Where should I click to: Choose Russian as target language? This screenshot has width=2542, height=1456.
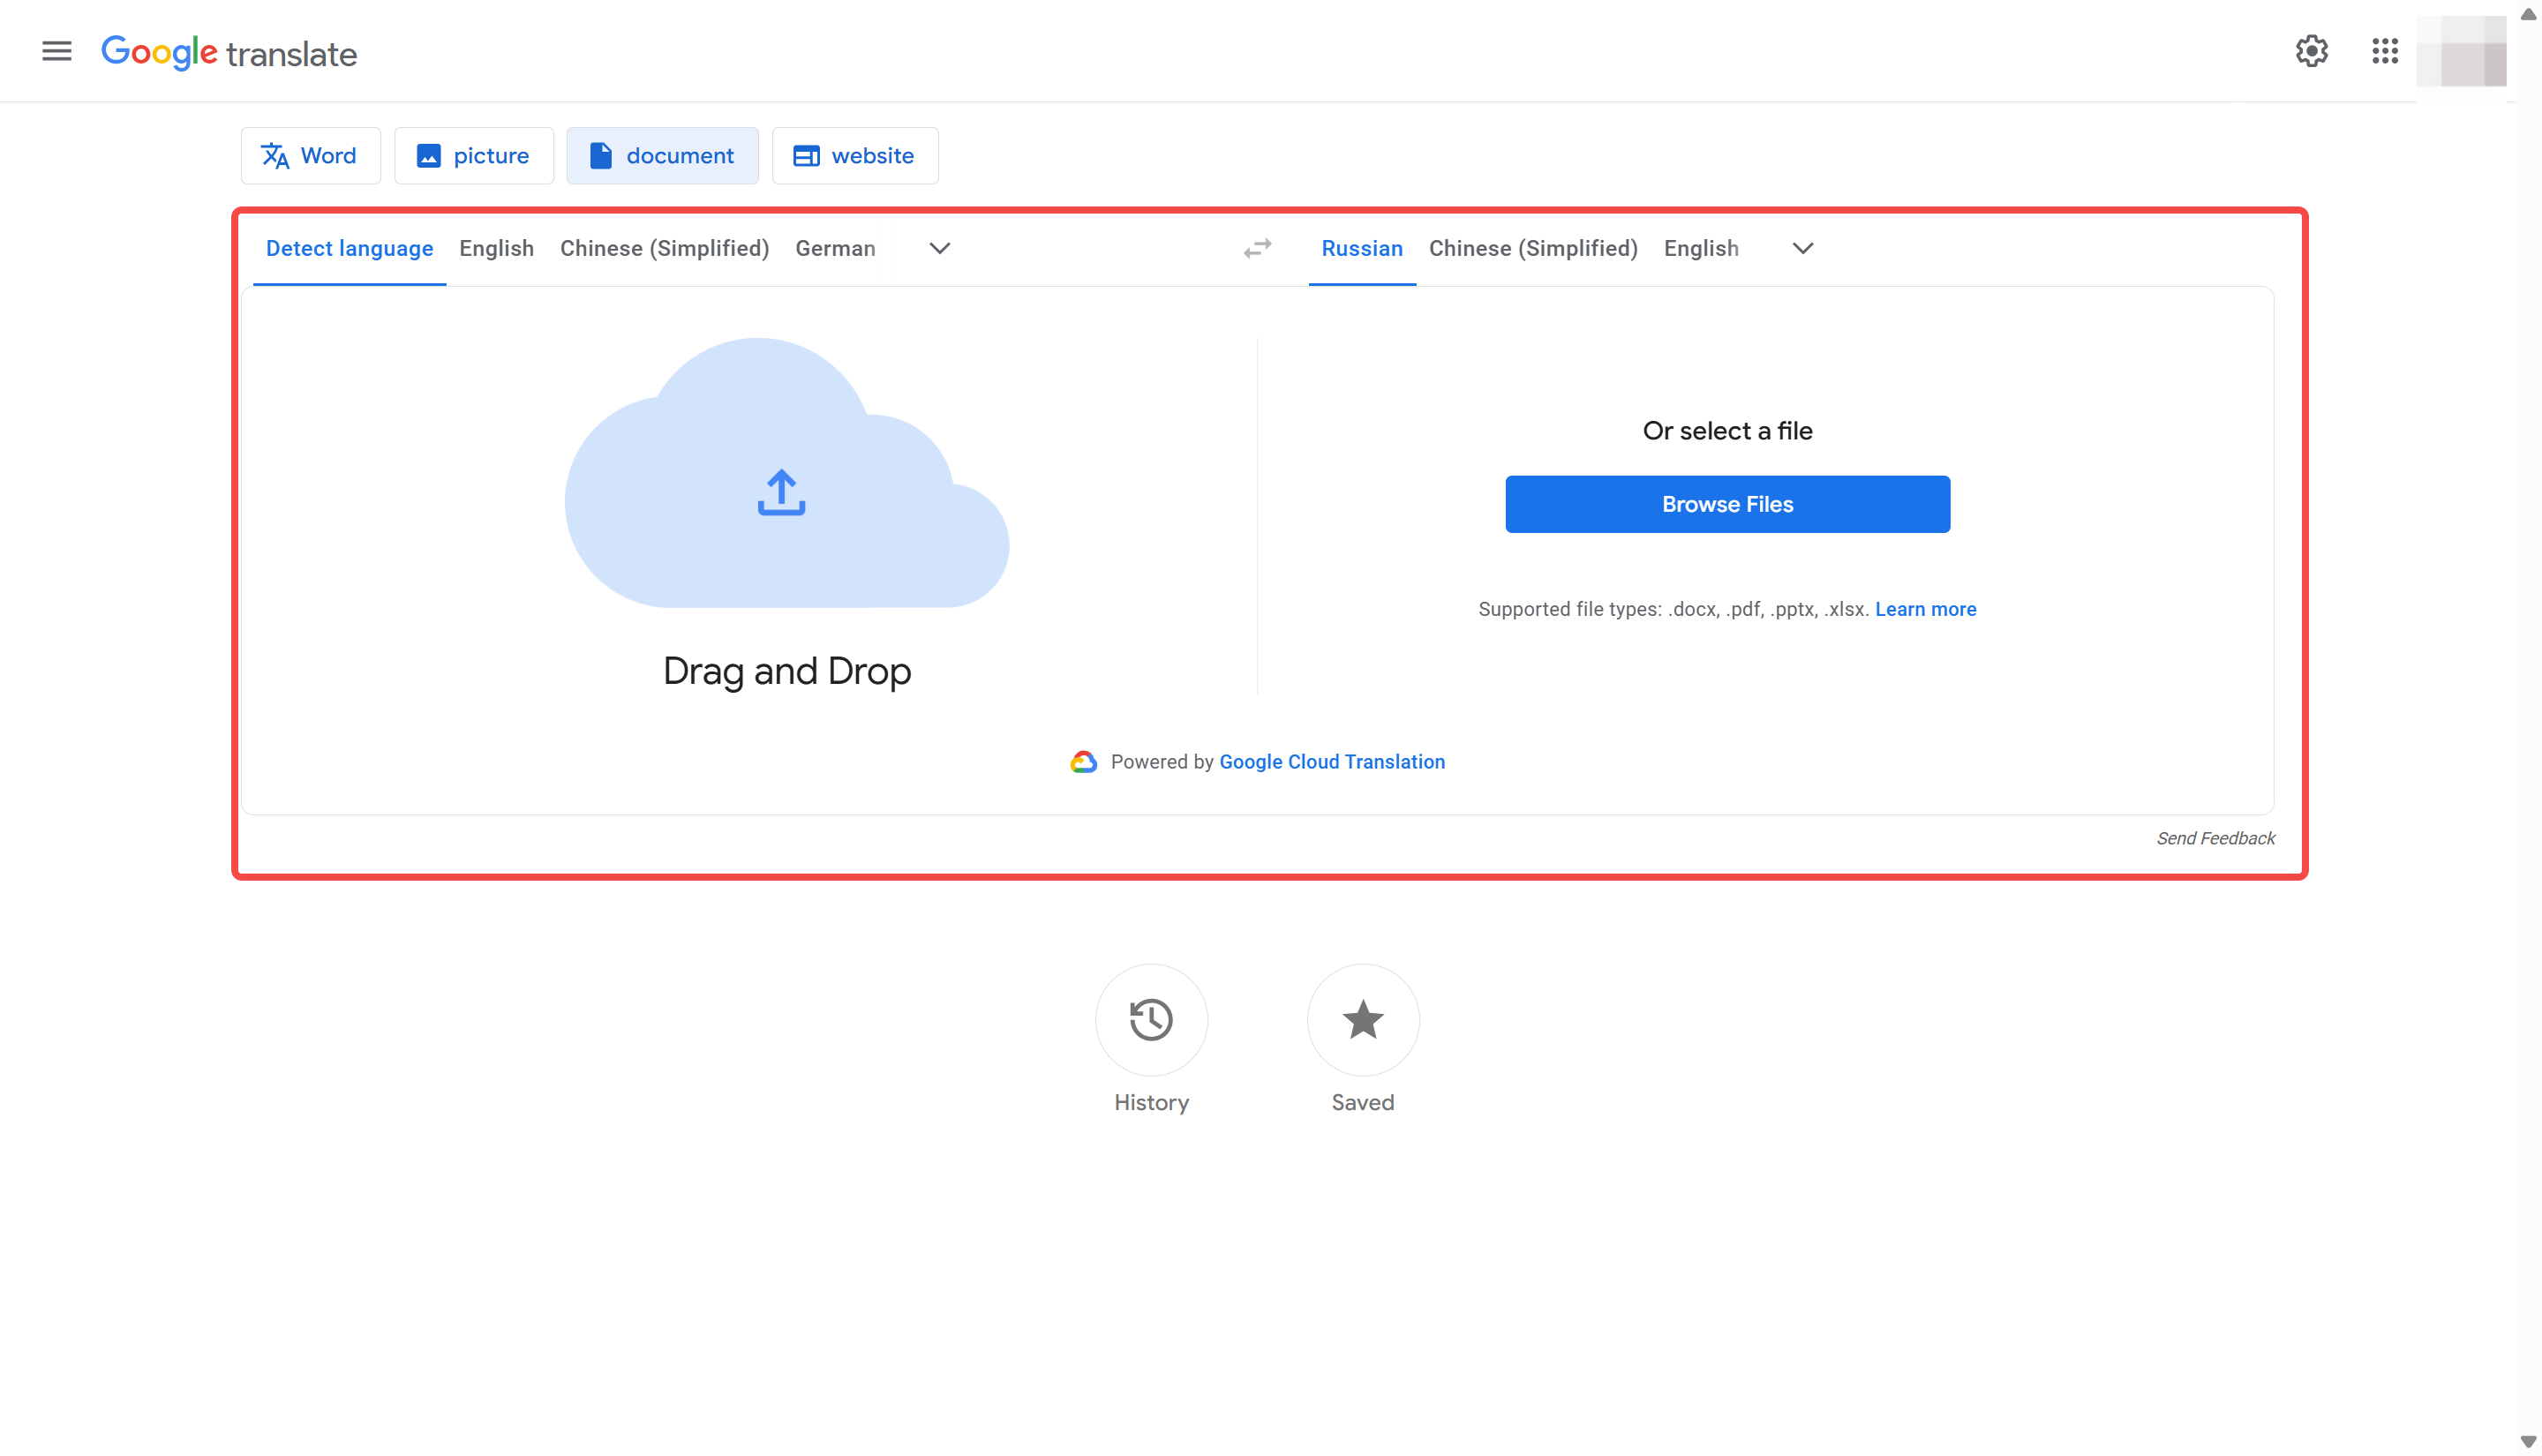[x=1361, y=248]
